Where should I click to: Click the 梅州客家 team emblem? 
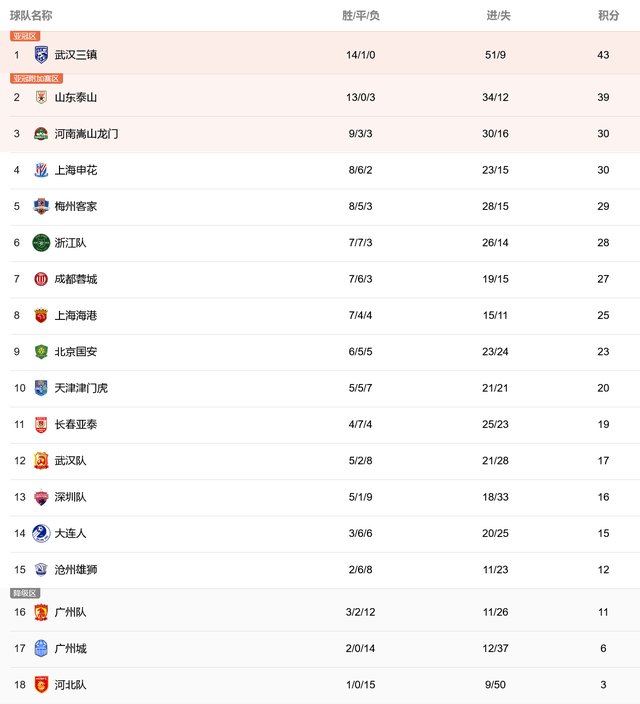[x=41, y=207]
